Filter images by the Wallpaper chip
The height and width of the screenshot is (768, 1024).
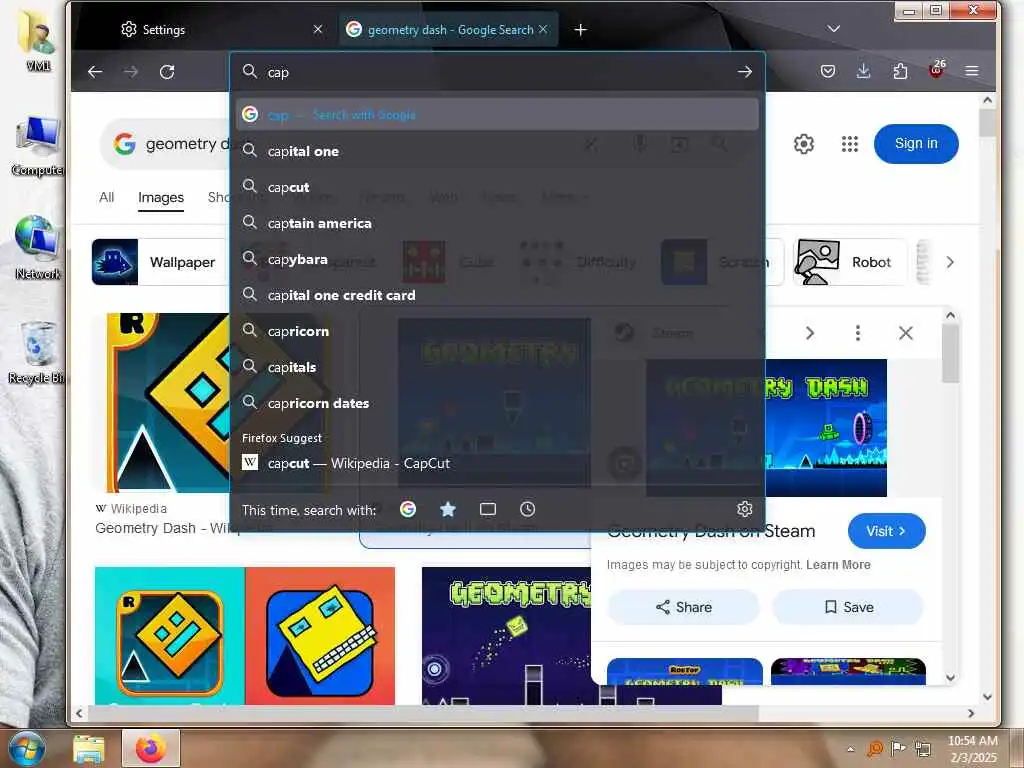click(x=160, y=262)
